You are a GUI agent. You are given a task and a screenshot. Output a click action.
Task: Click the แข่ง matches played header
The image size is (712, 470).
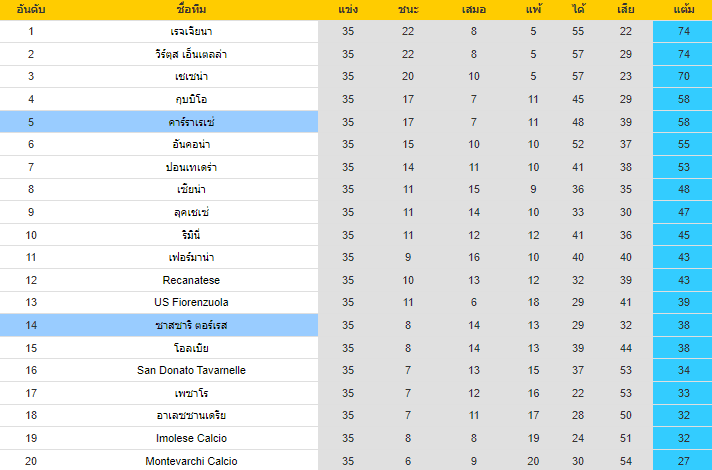(348, 10)
